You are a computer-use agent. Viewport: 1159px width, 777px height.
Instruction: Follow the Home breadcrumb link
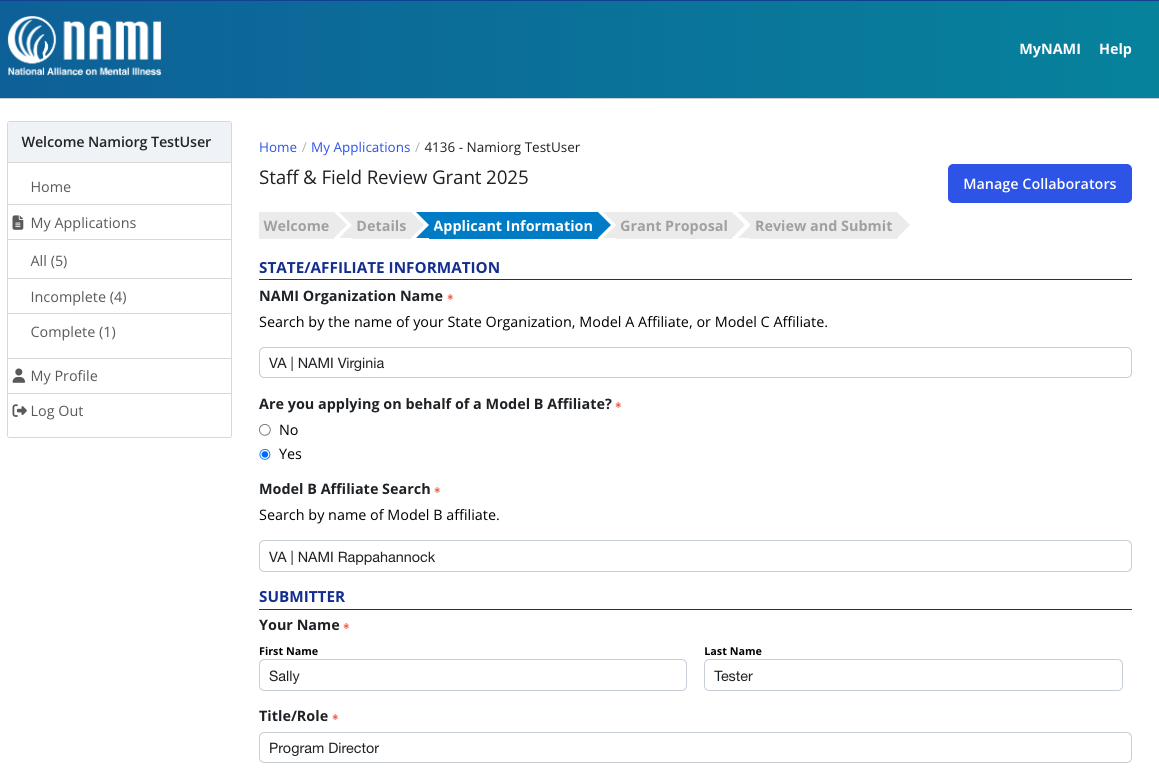tap(278, 147)
